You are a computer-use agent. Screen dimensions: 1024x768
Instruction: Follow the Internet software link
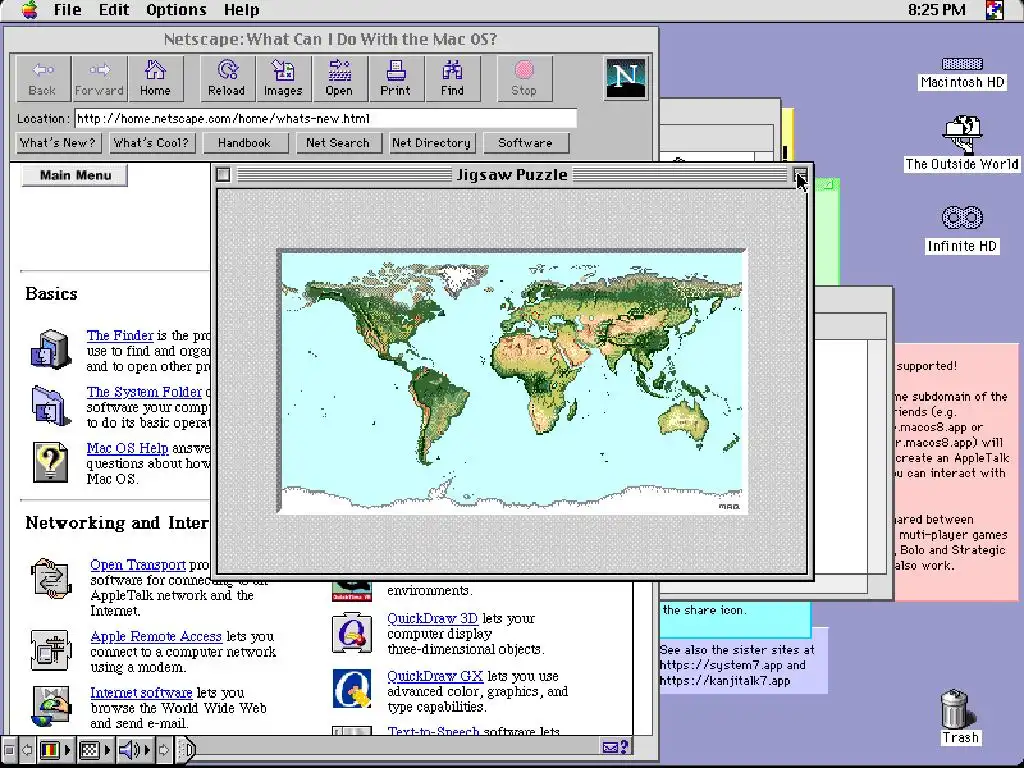point(141,692)
